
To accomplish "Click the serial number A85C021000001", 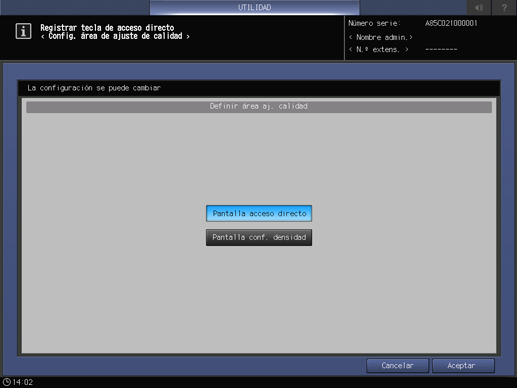I will [x=451, y=23].
